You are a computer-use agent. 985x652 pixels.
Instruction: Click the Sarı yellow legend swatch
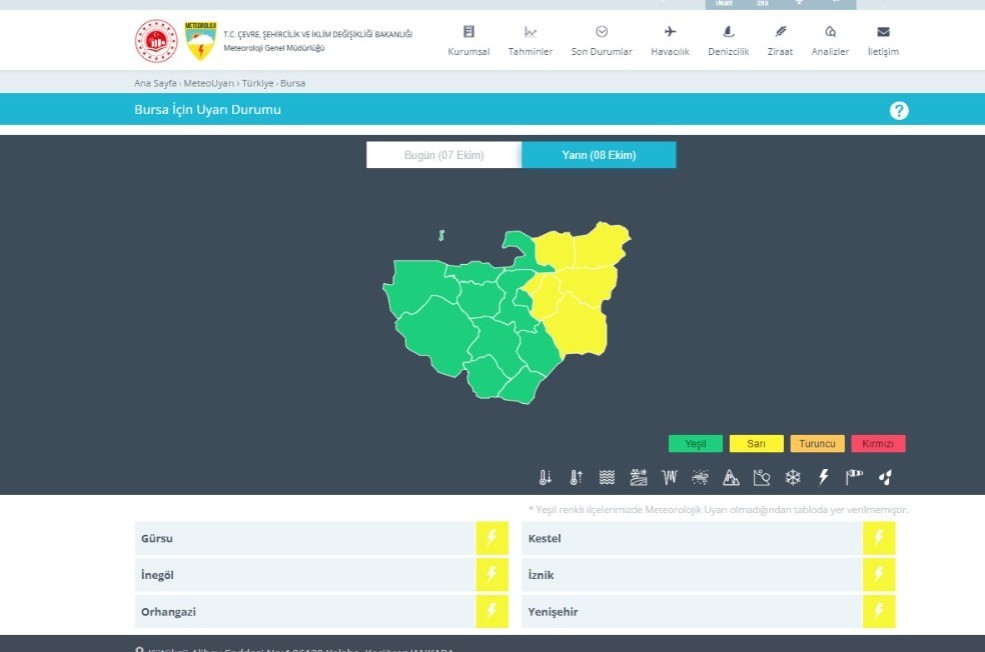[x=756, y=444]
